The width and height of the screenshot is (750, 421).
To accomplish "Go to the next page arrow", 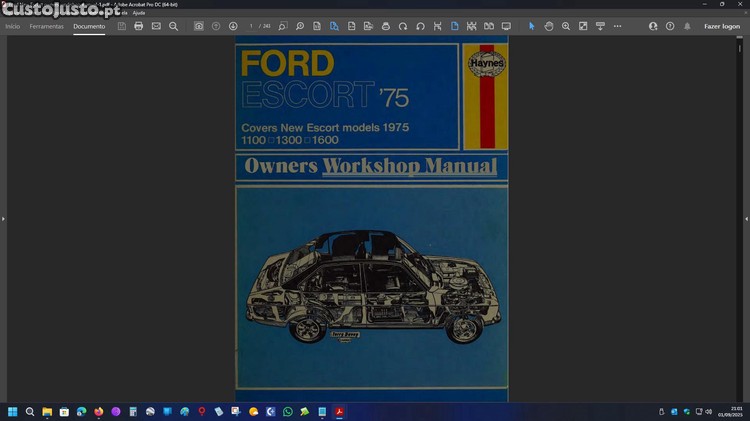I will coord(233,26).
